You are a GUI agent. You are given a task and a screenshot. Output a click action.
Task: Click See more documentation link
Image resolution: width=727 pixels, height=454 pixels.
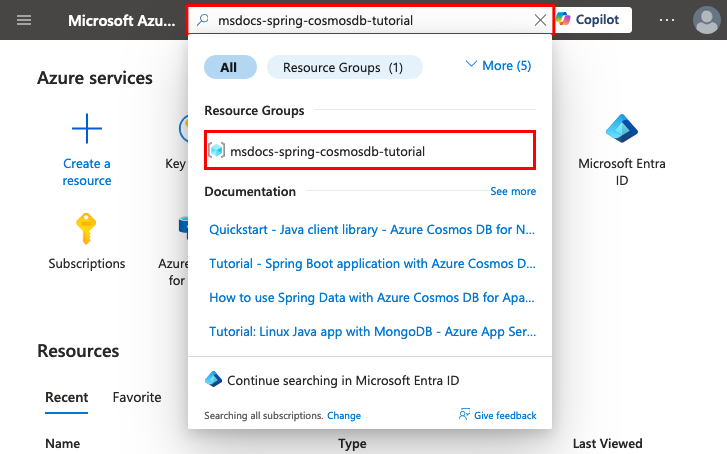coord(513,191)
